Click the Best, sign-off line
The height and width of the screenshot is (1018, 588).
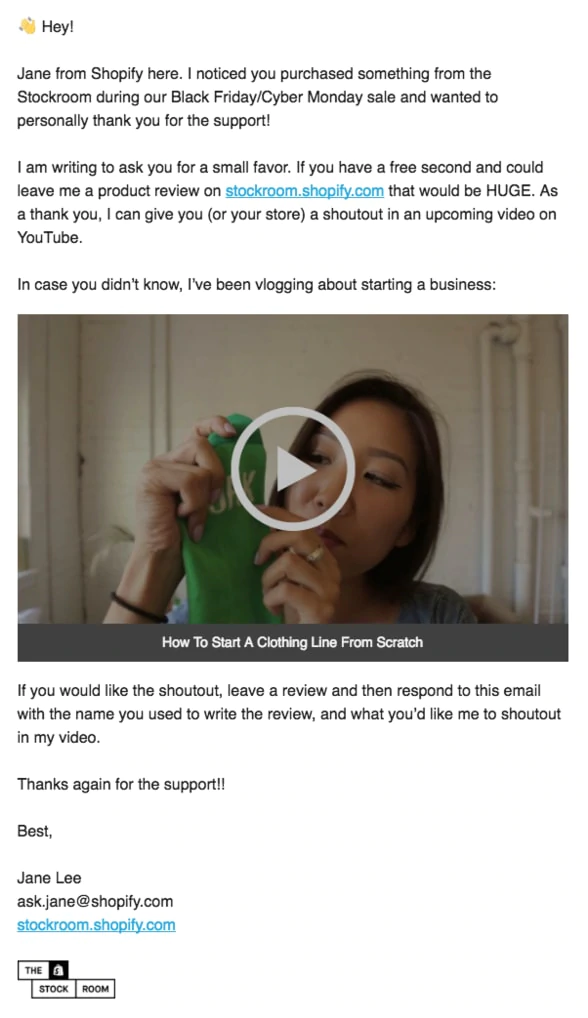[34, 831]
